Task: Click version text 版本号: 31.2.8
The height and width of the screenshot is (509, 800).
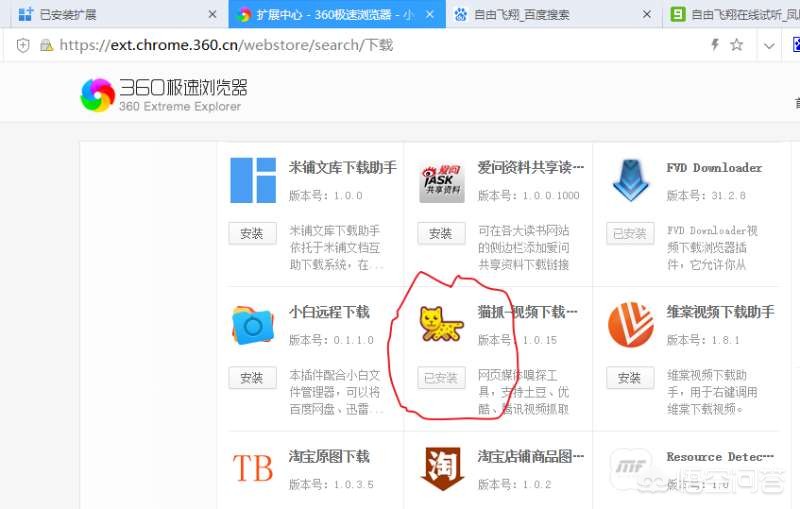Action: click(706, 195)
